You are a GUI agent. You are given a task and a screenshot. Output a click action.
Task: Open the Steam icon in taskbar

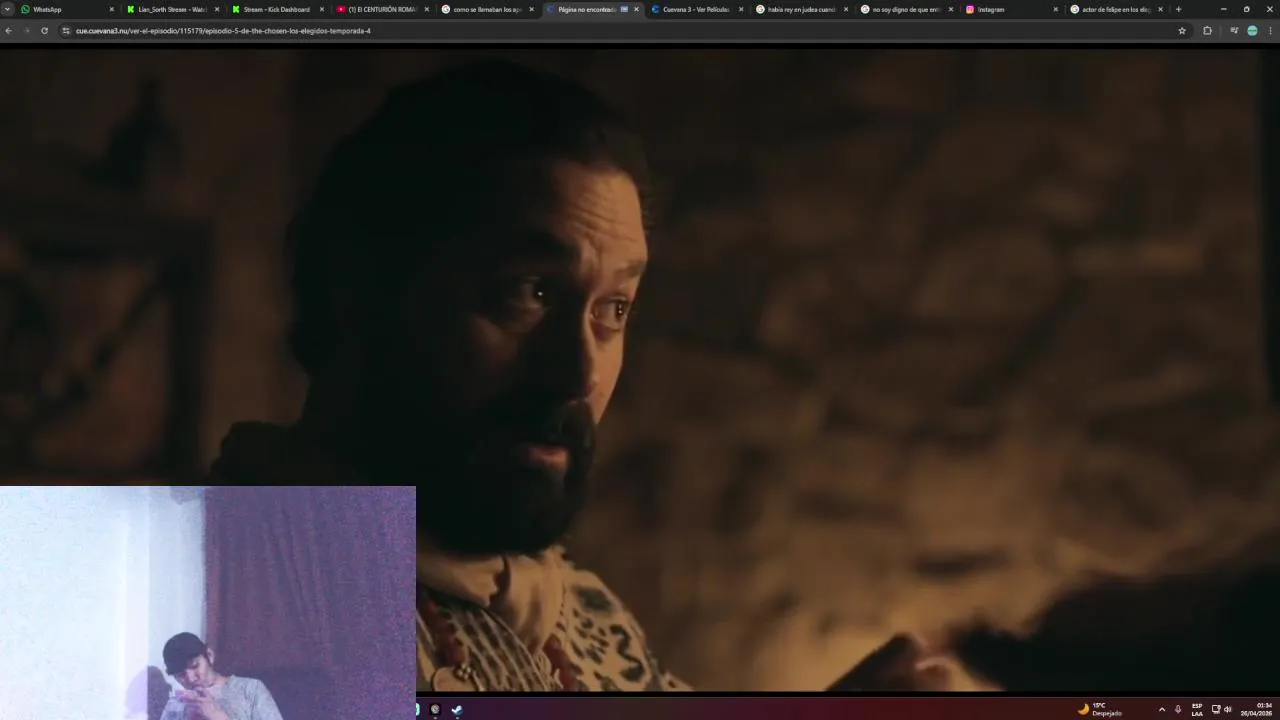pos(457,709)
